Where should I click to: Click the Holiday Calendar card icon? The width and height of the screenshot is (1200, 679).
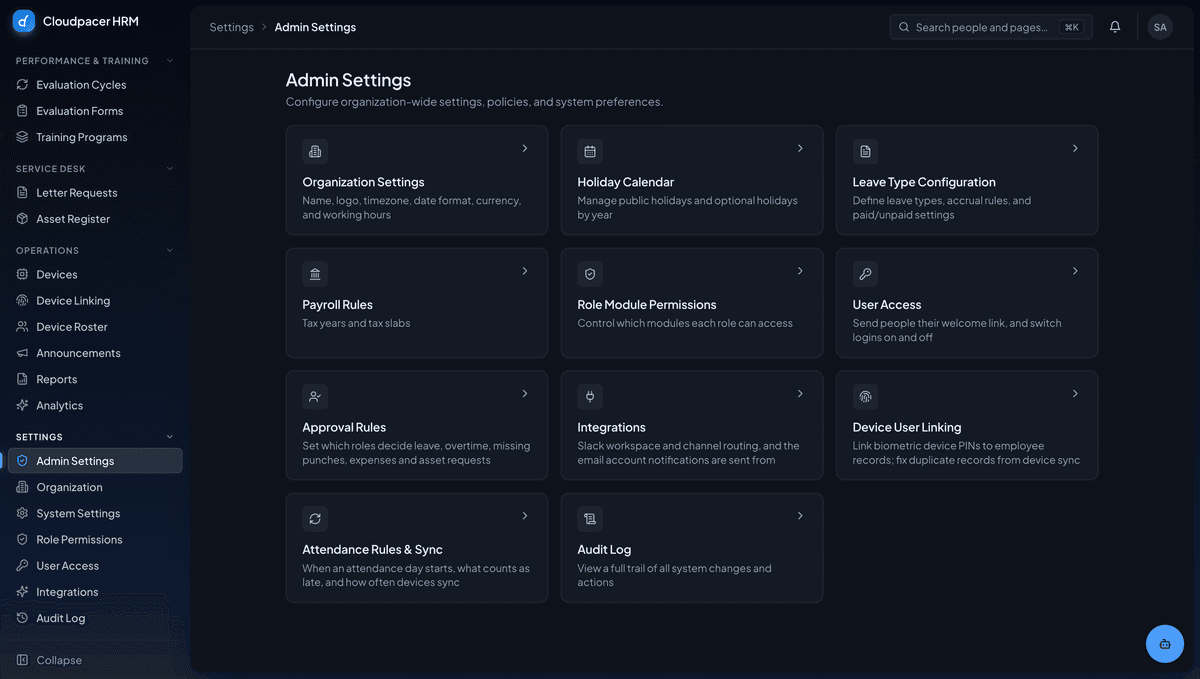pyautogui.click(x=590, y=151)
